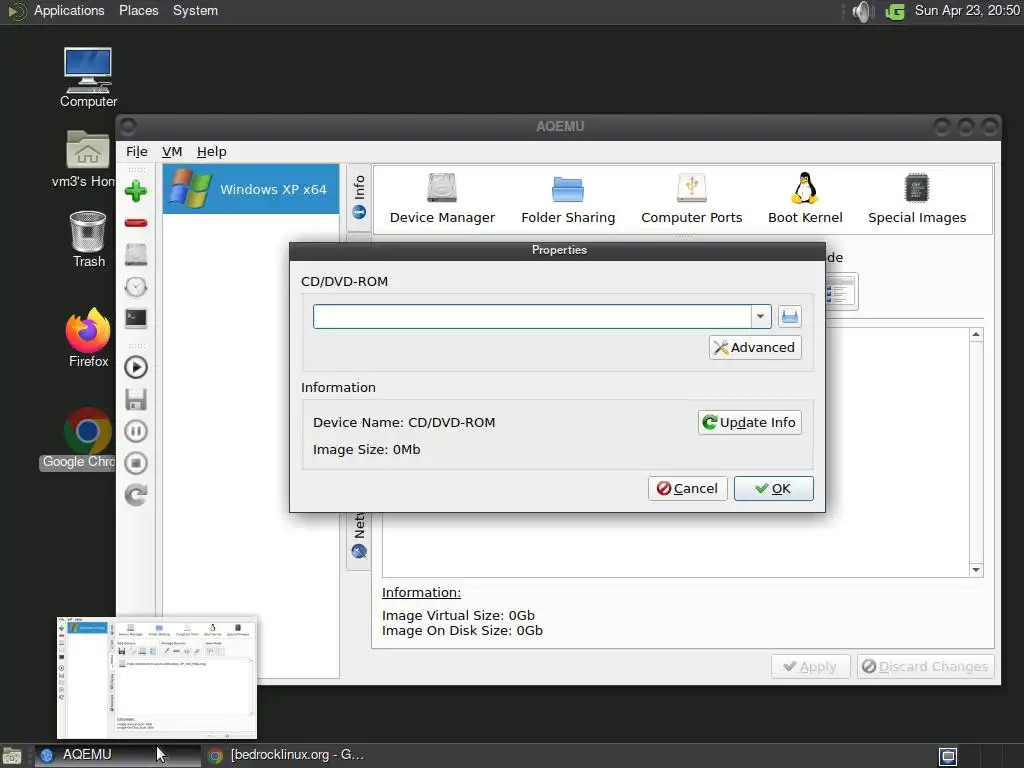Open the VM menu
Screen dimensions: 1024x768
172,152
